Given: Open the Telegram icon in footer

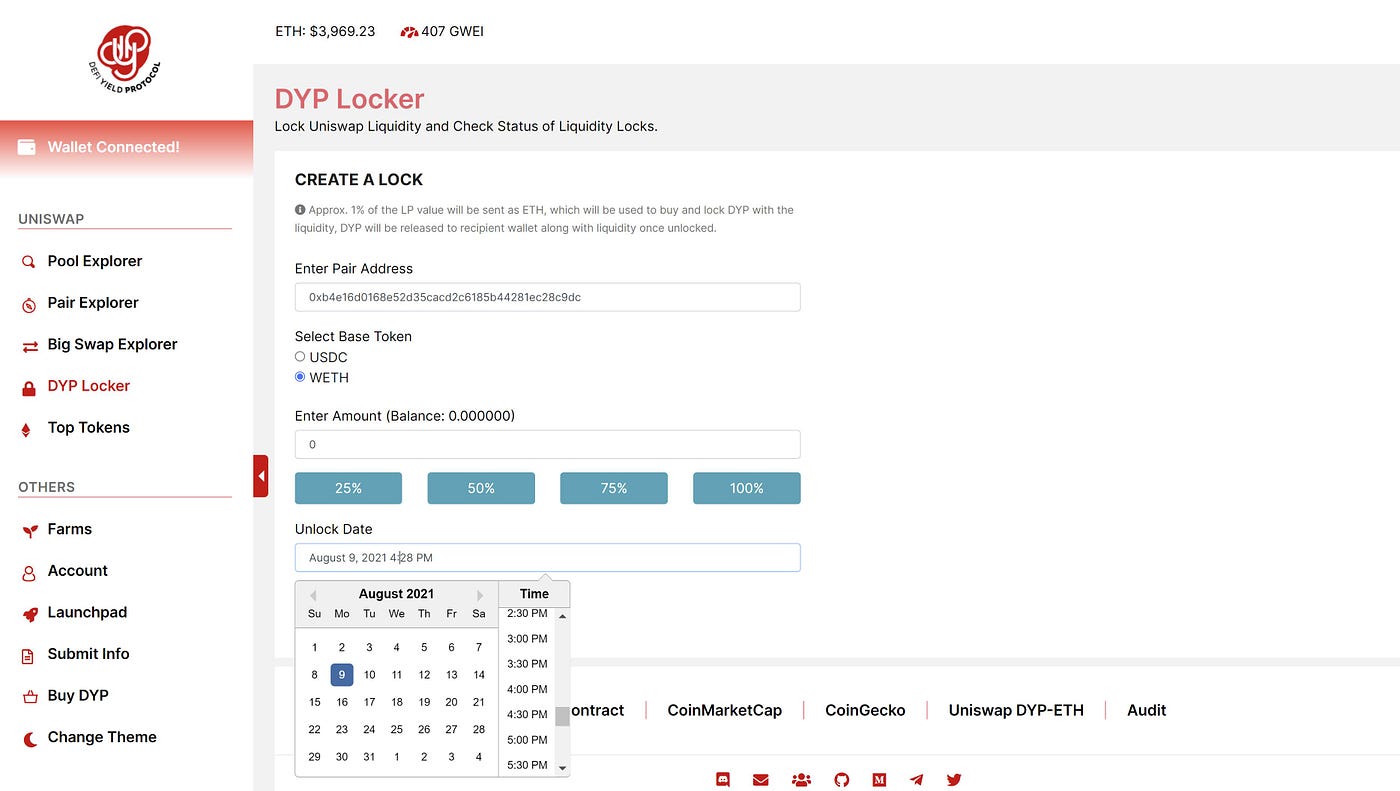Looking at the screenshot, I should tap(916, 779).
